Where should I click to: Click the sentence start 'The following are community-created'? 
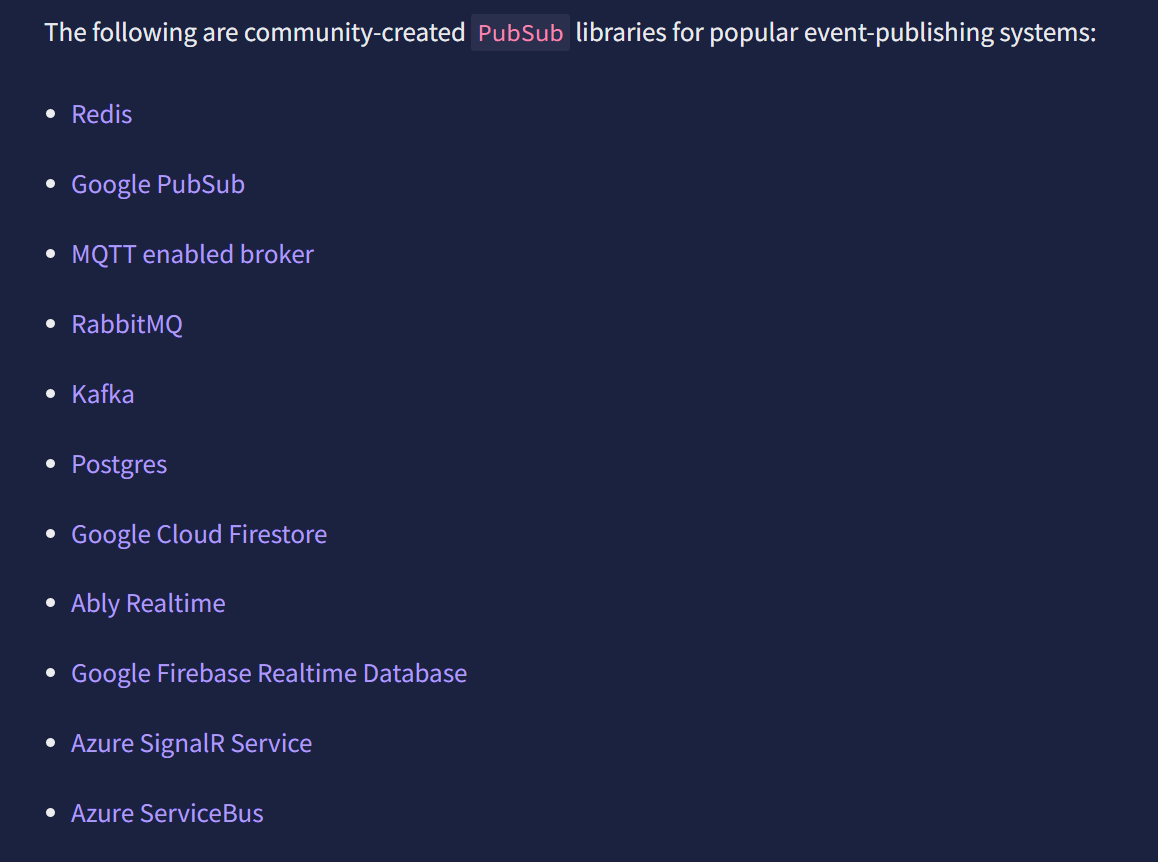point(255,33)
